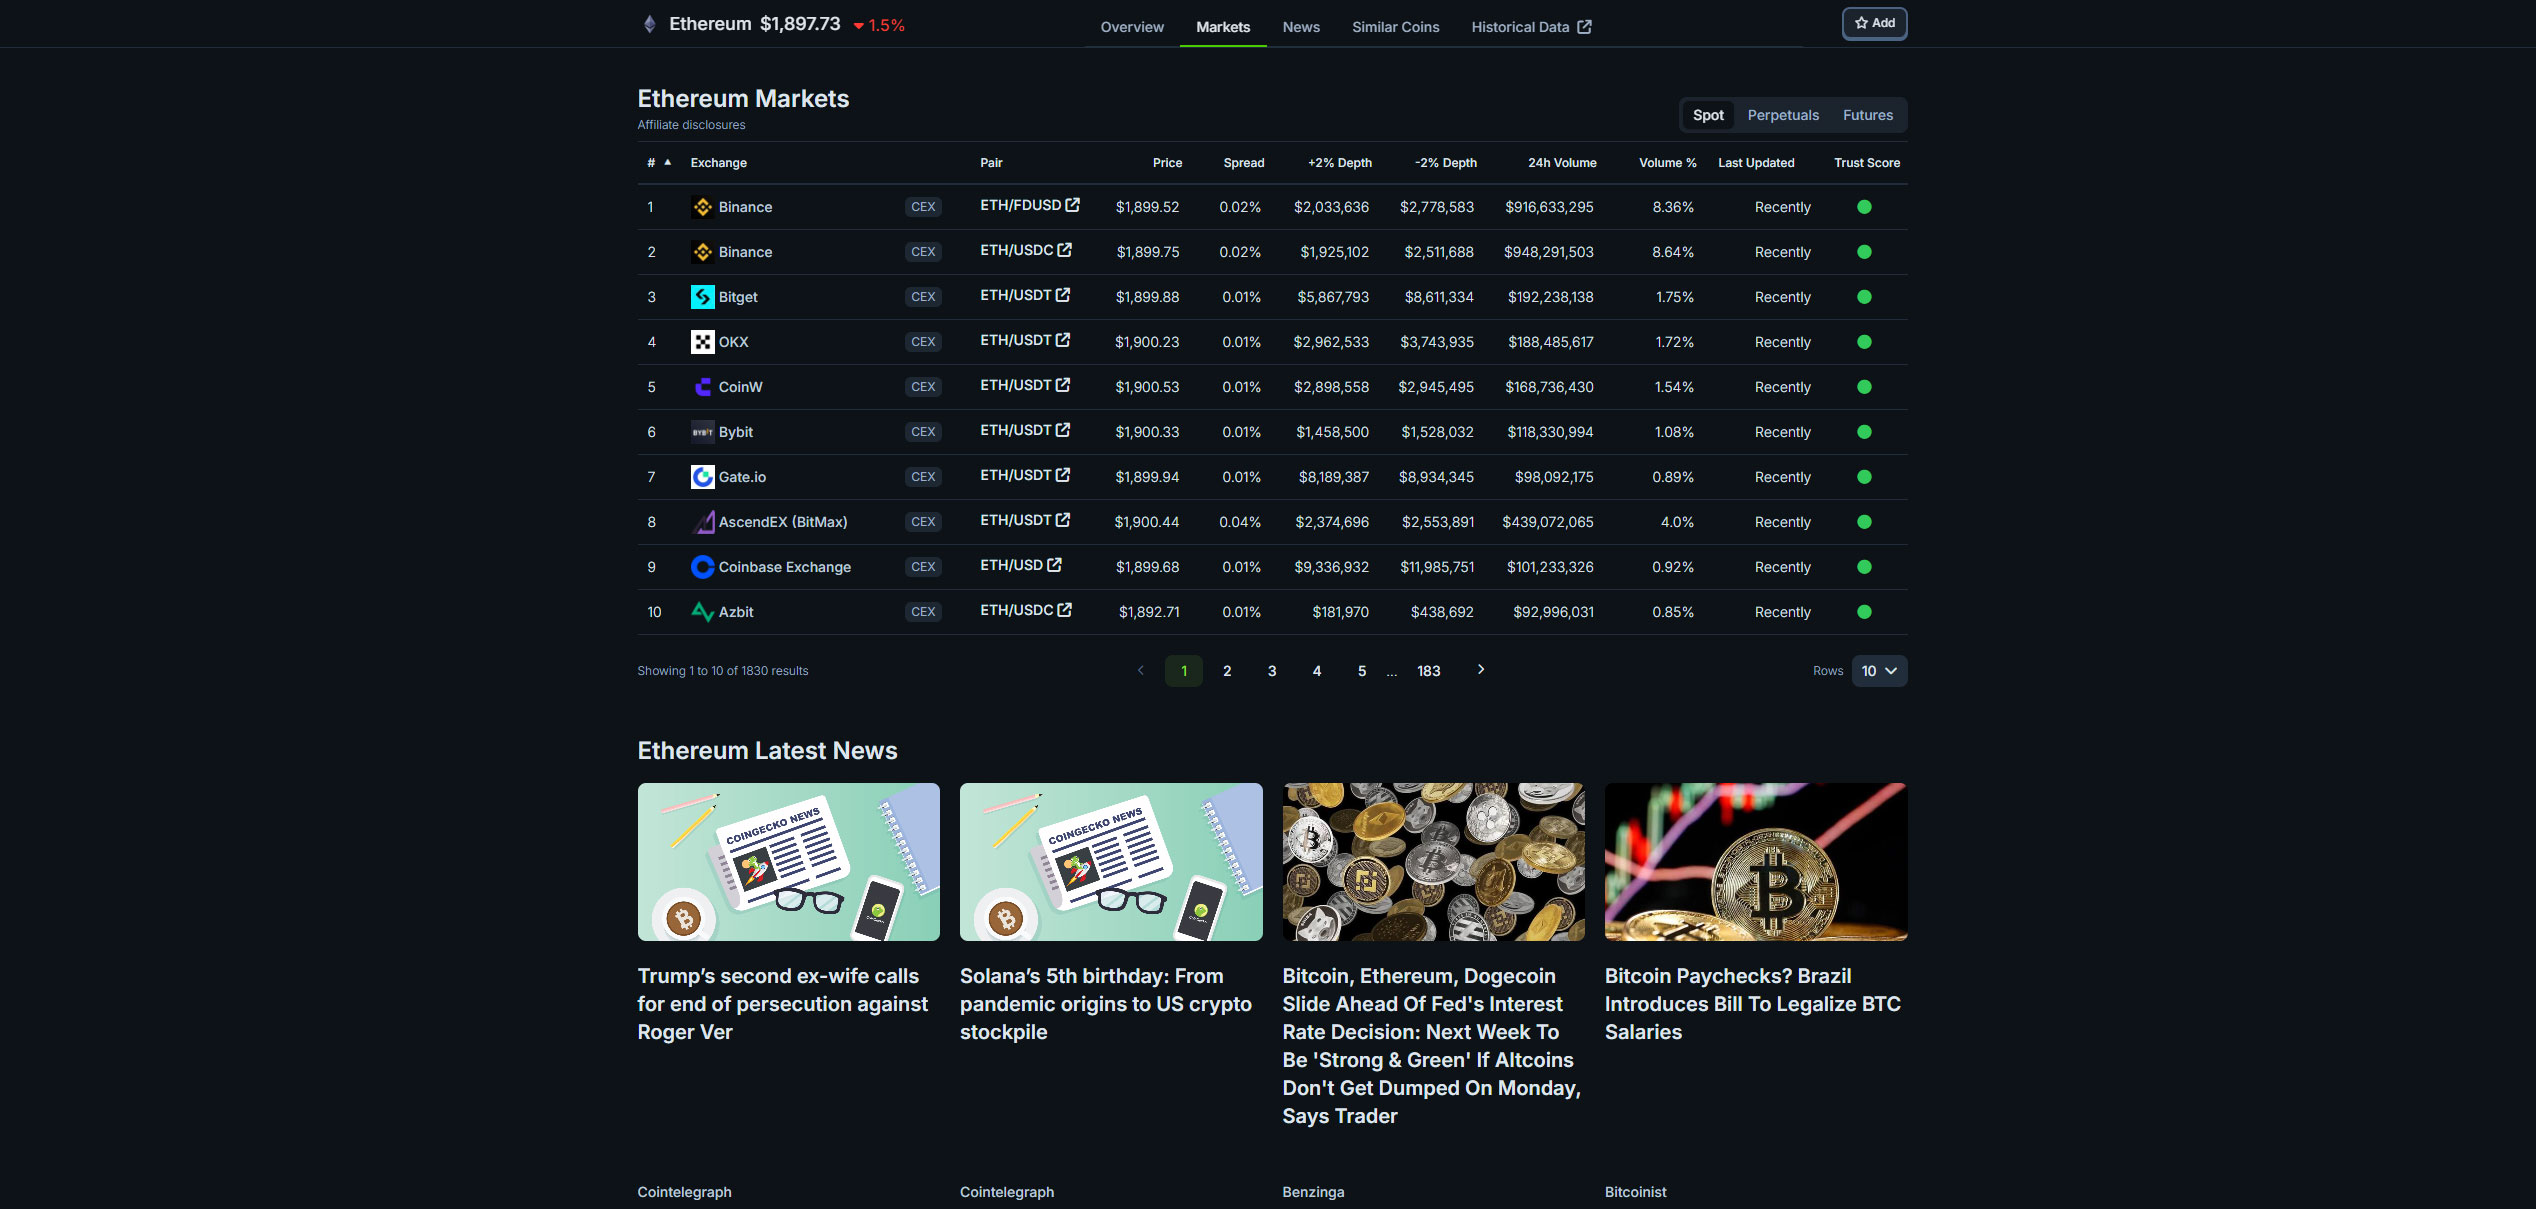Open the coins pile news thumbnail
The image size is (2536, 1209).
(1433, 861)
